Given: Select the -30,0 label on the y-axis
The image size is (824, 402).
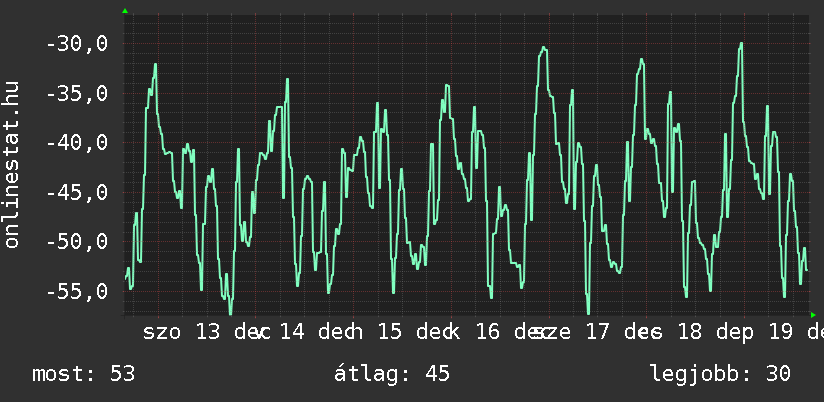Looking at the screenshot, I should click(x=78, y=44).
